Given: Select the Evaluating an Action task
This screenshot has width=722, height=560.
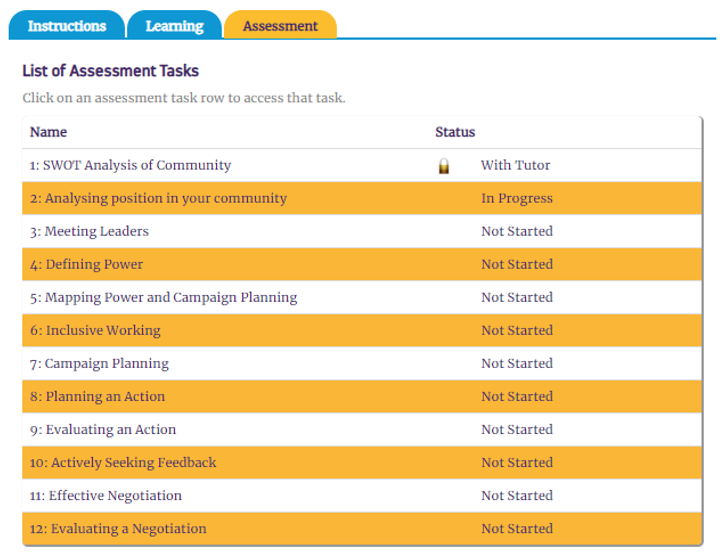Looking at the screenshot, I should coord(102,429).
